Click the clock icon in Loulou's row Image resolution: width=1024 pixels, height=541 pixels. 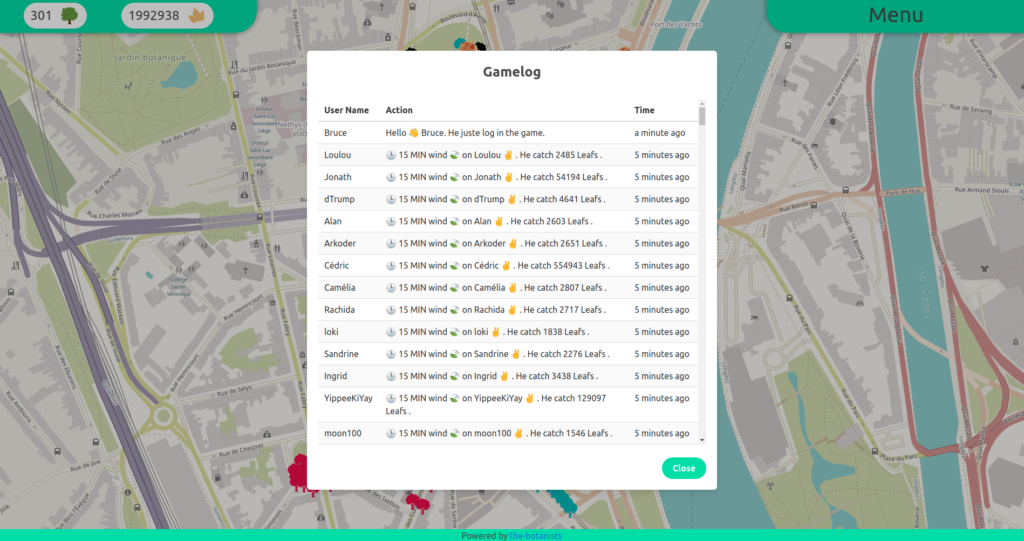391,155
